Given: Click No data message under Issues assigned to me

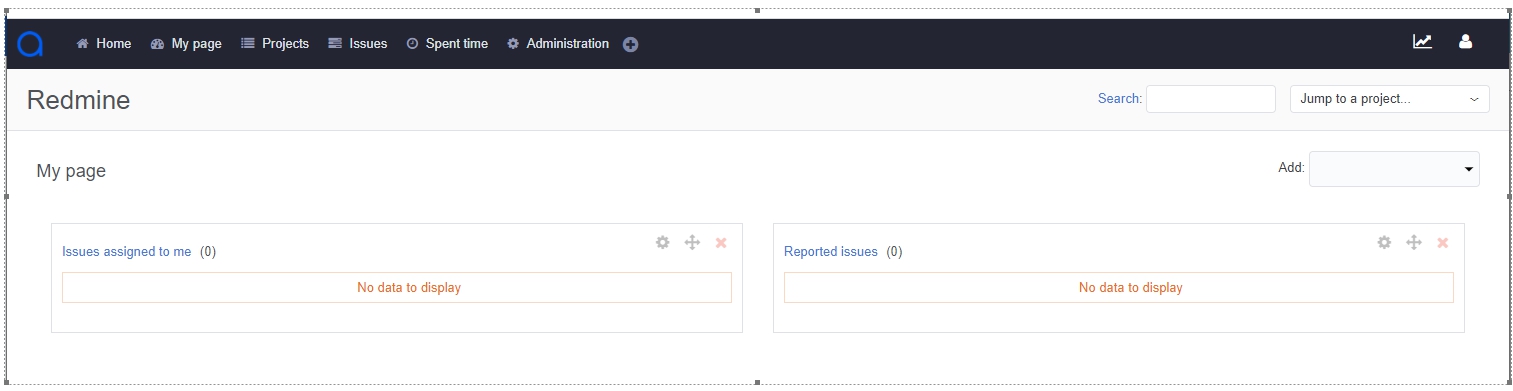Looking at the screenshot, I should [397, 288].
